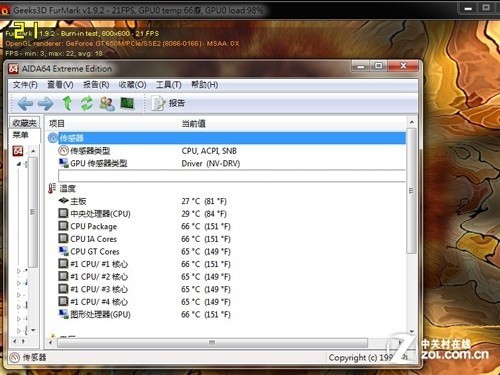This screenshot has width=500, height=375.
Task: Click the blue Back arrow in toolbar
Action: point(25,104)
